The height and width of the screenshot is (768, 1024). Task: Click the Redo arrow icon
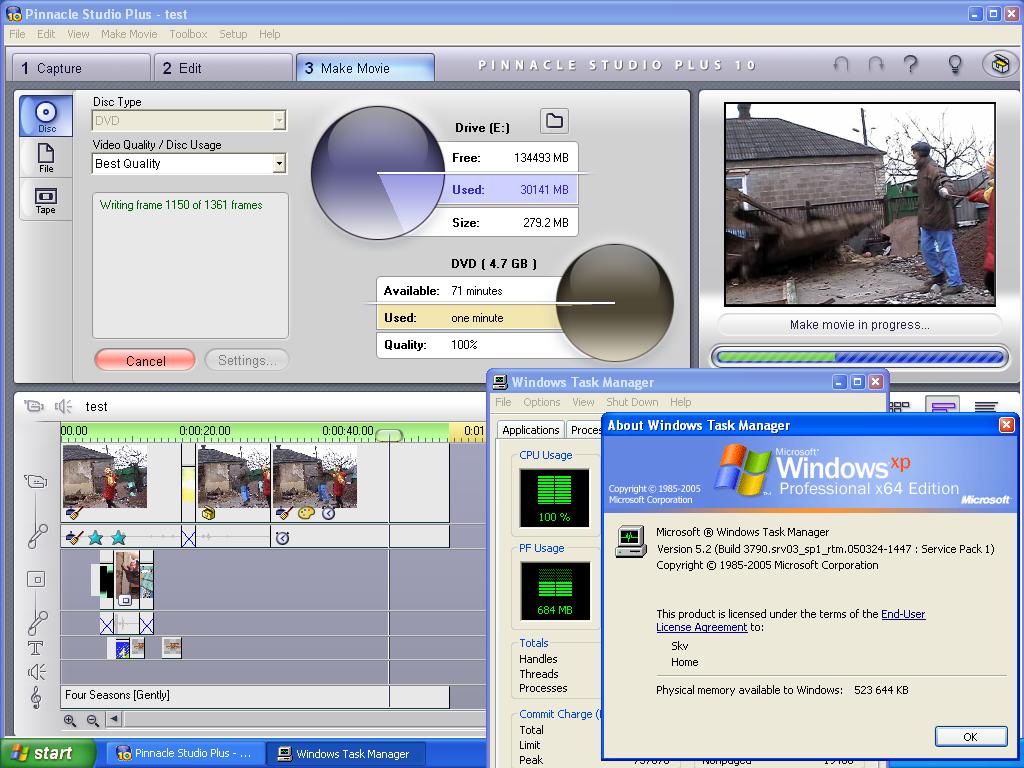point(876,65)
